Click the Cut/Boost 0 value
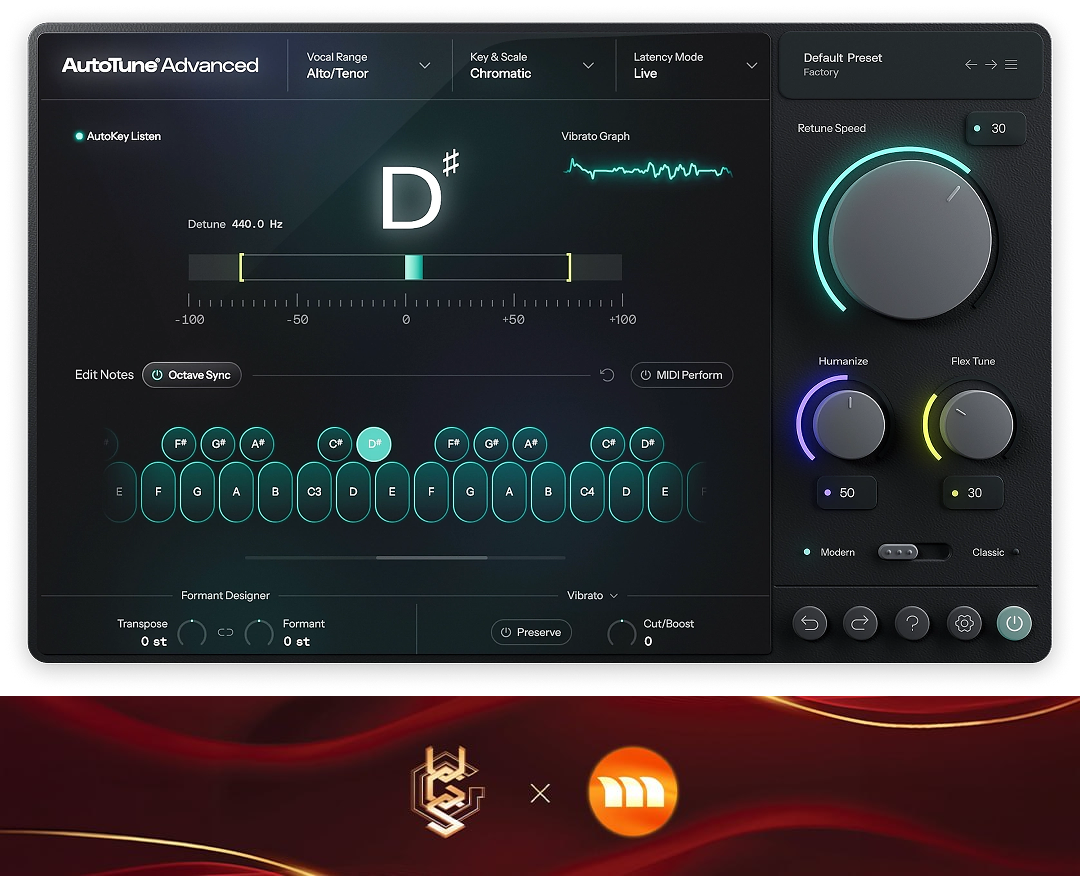The width and height of the screenshot is (1080, 876). 648,641
